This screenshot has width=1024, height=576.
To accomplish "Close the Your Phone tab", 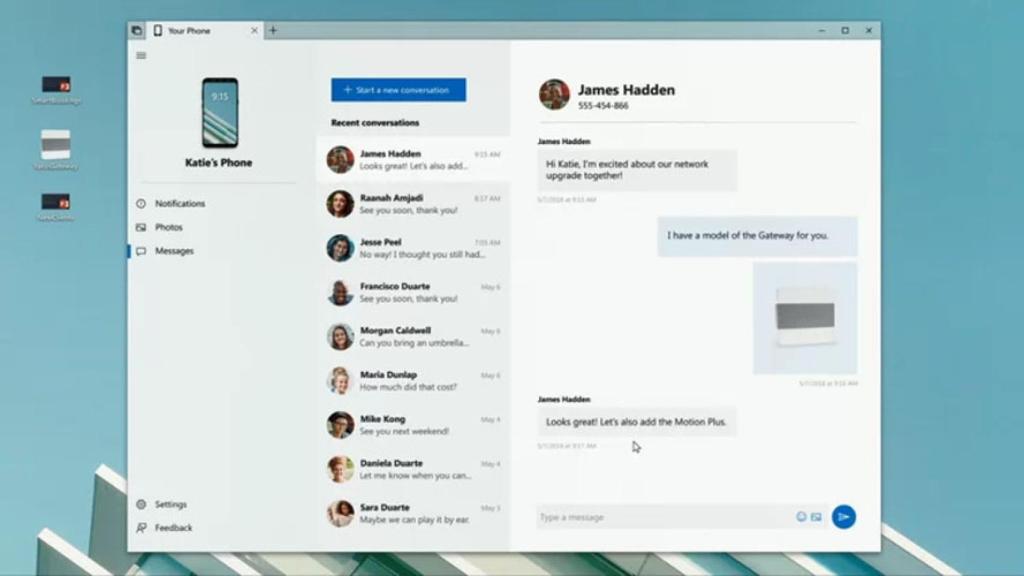I will 254,31.
